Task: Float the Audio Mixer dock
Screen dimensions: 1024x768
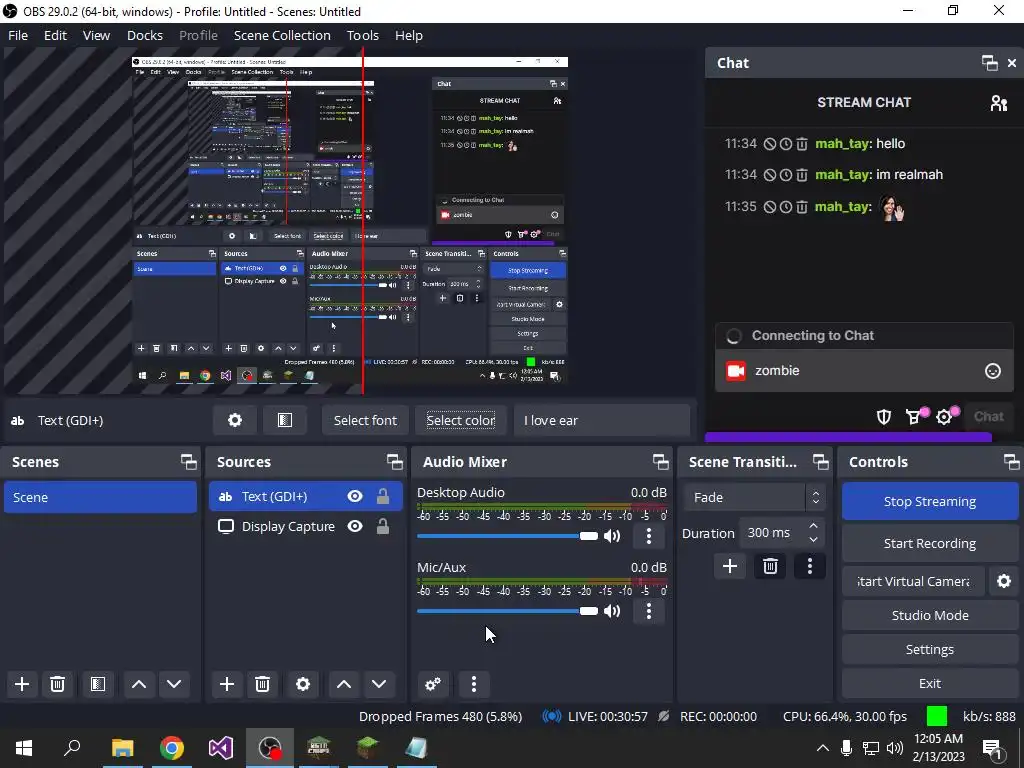Action: tap(660, 462)
